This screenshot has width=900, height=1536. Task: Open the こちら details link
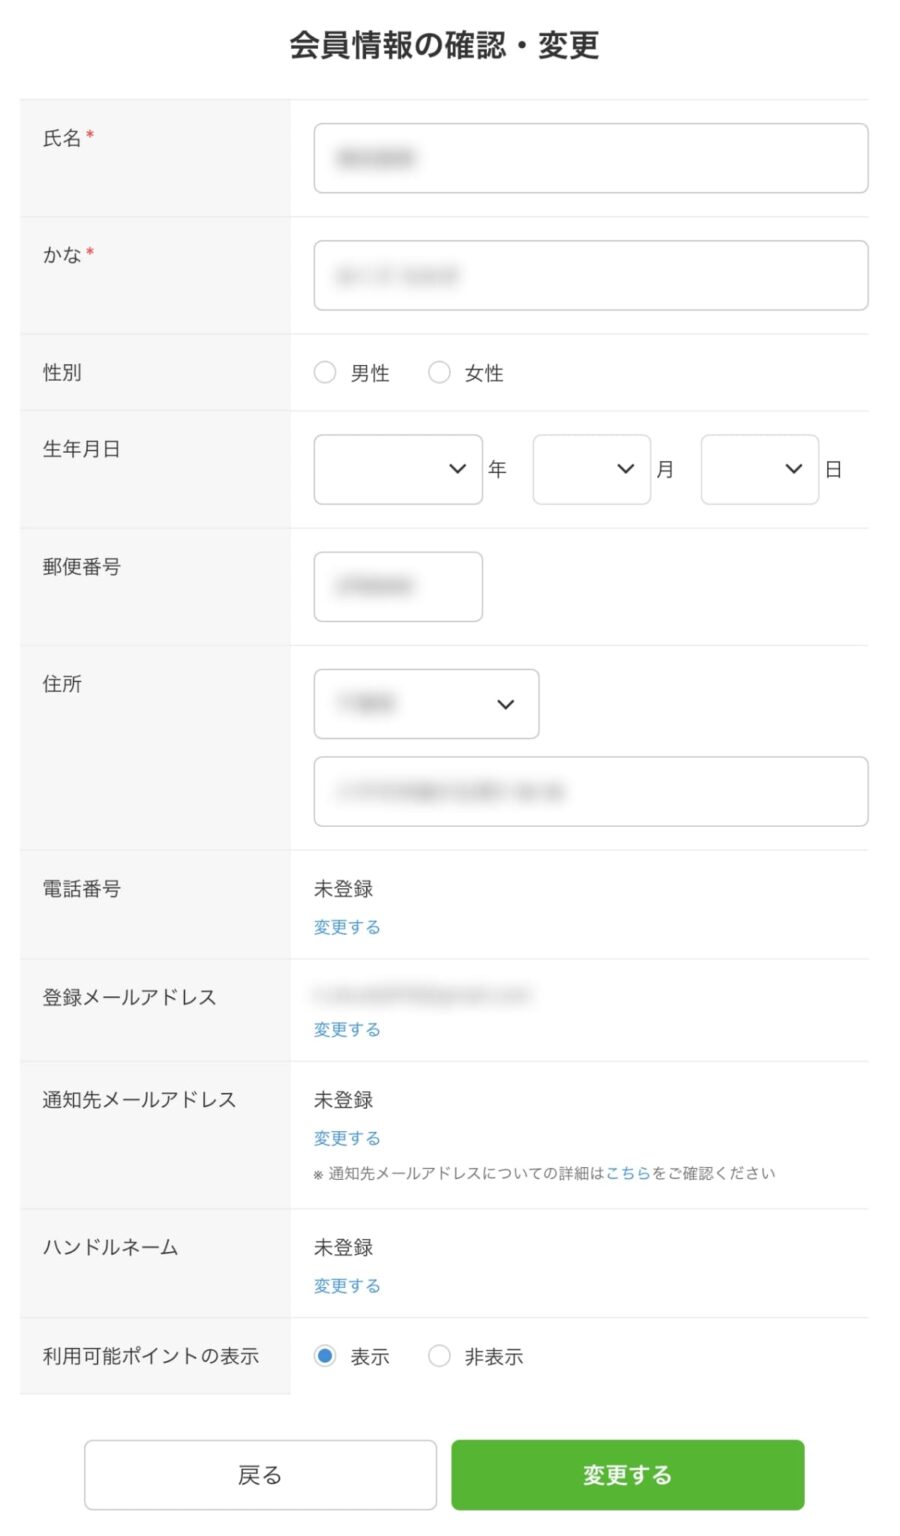[x=628, y=1173]
